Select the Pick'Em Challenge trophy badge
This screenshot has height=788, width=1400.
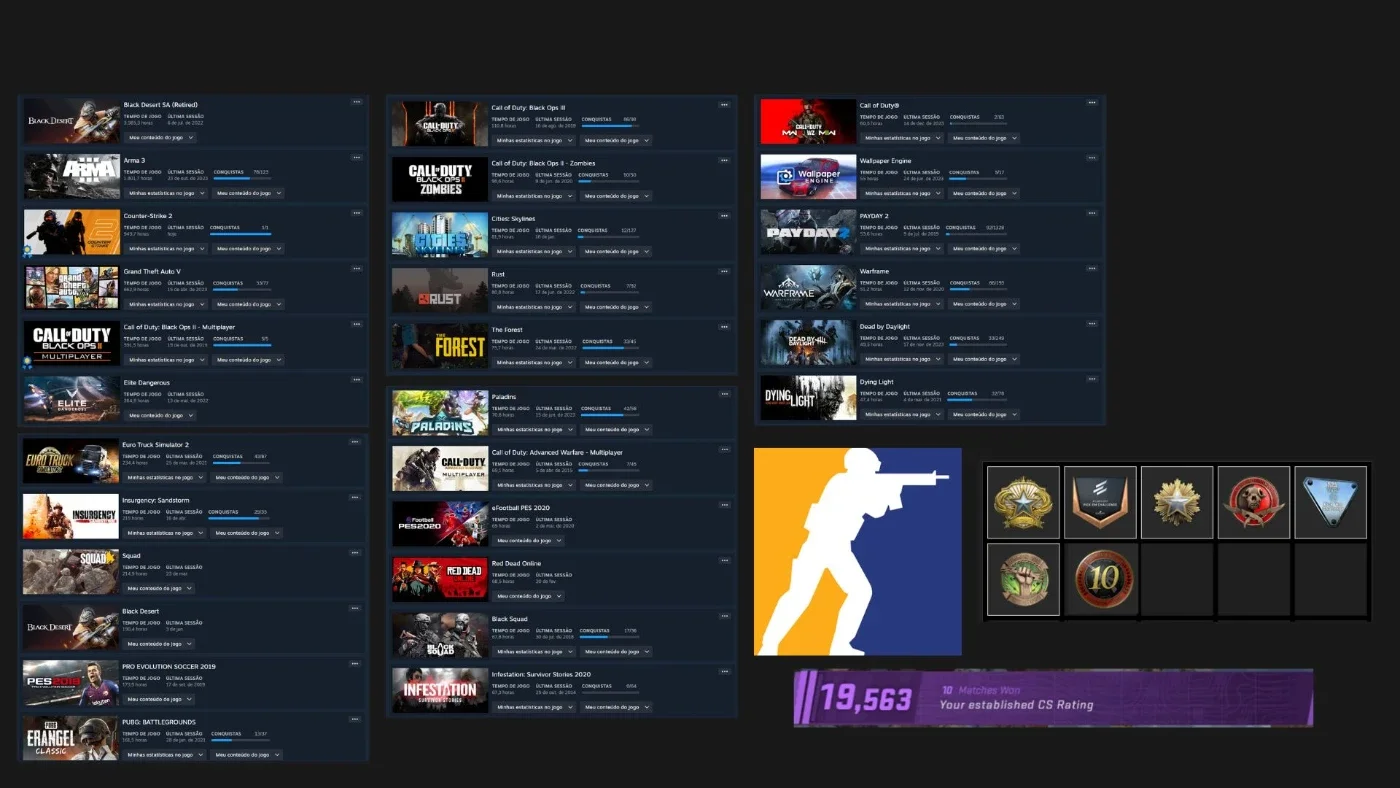point(1100,502)
